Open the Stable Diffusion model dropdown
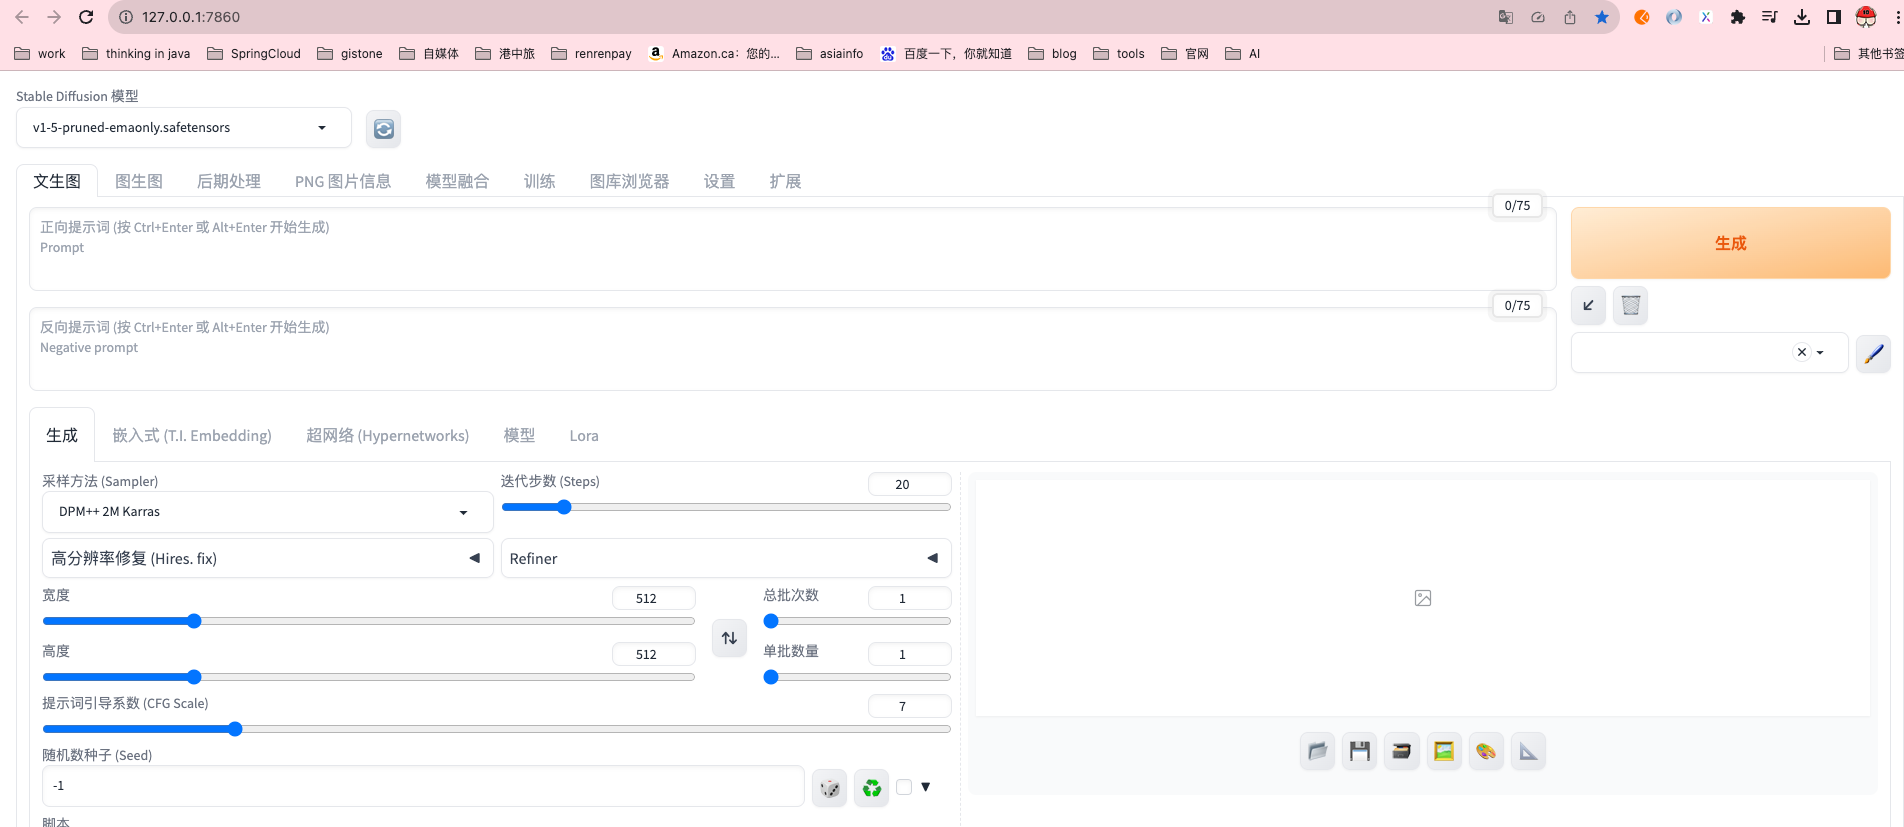 point(184,128)
